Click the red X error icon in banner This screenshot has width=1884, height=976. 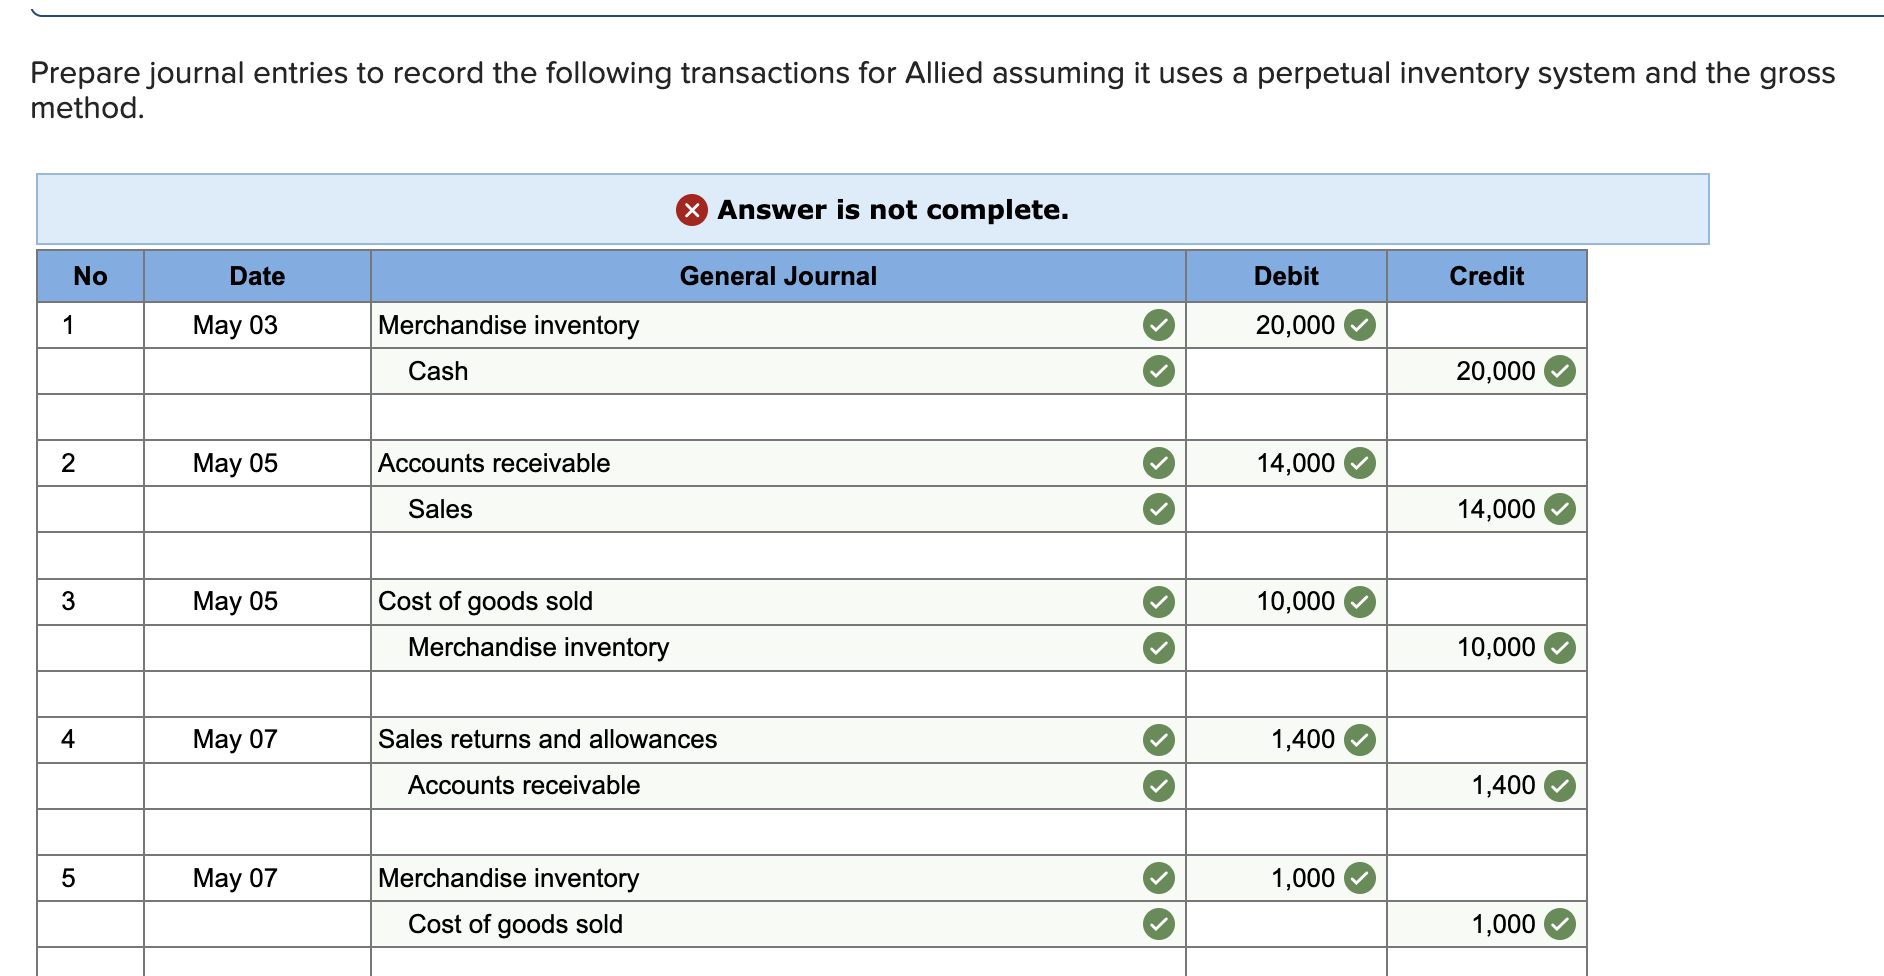pos(689,210)
